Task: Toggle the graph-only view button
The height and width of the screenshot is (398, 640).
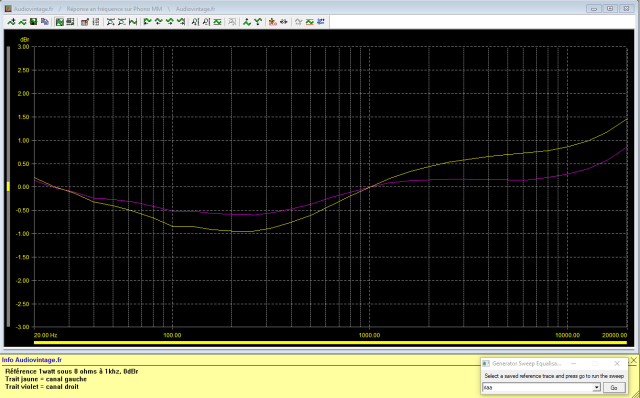Action: click(60, 22)
